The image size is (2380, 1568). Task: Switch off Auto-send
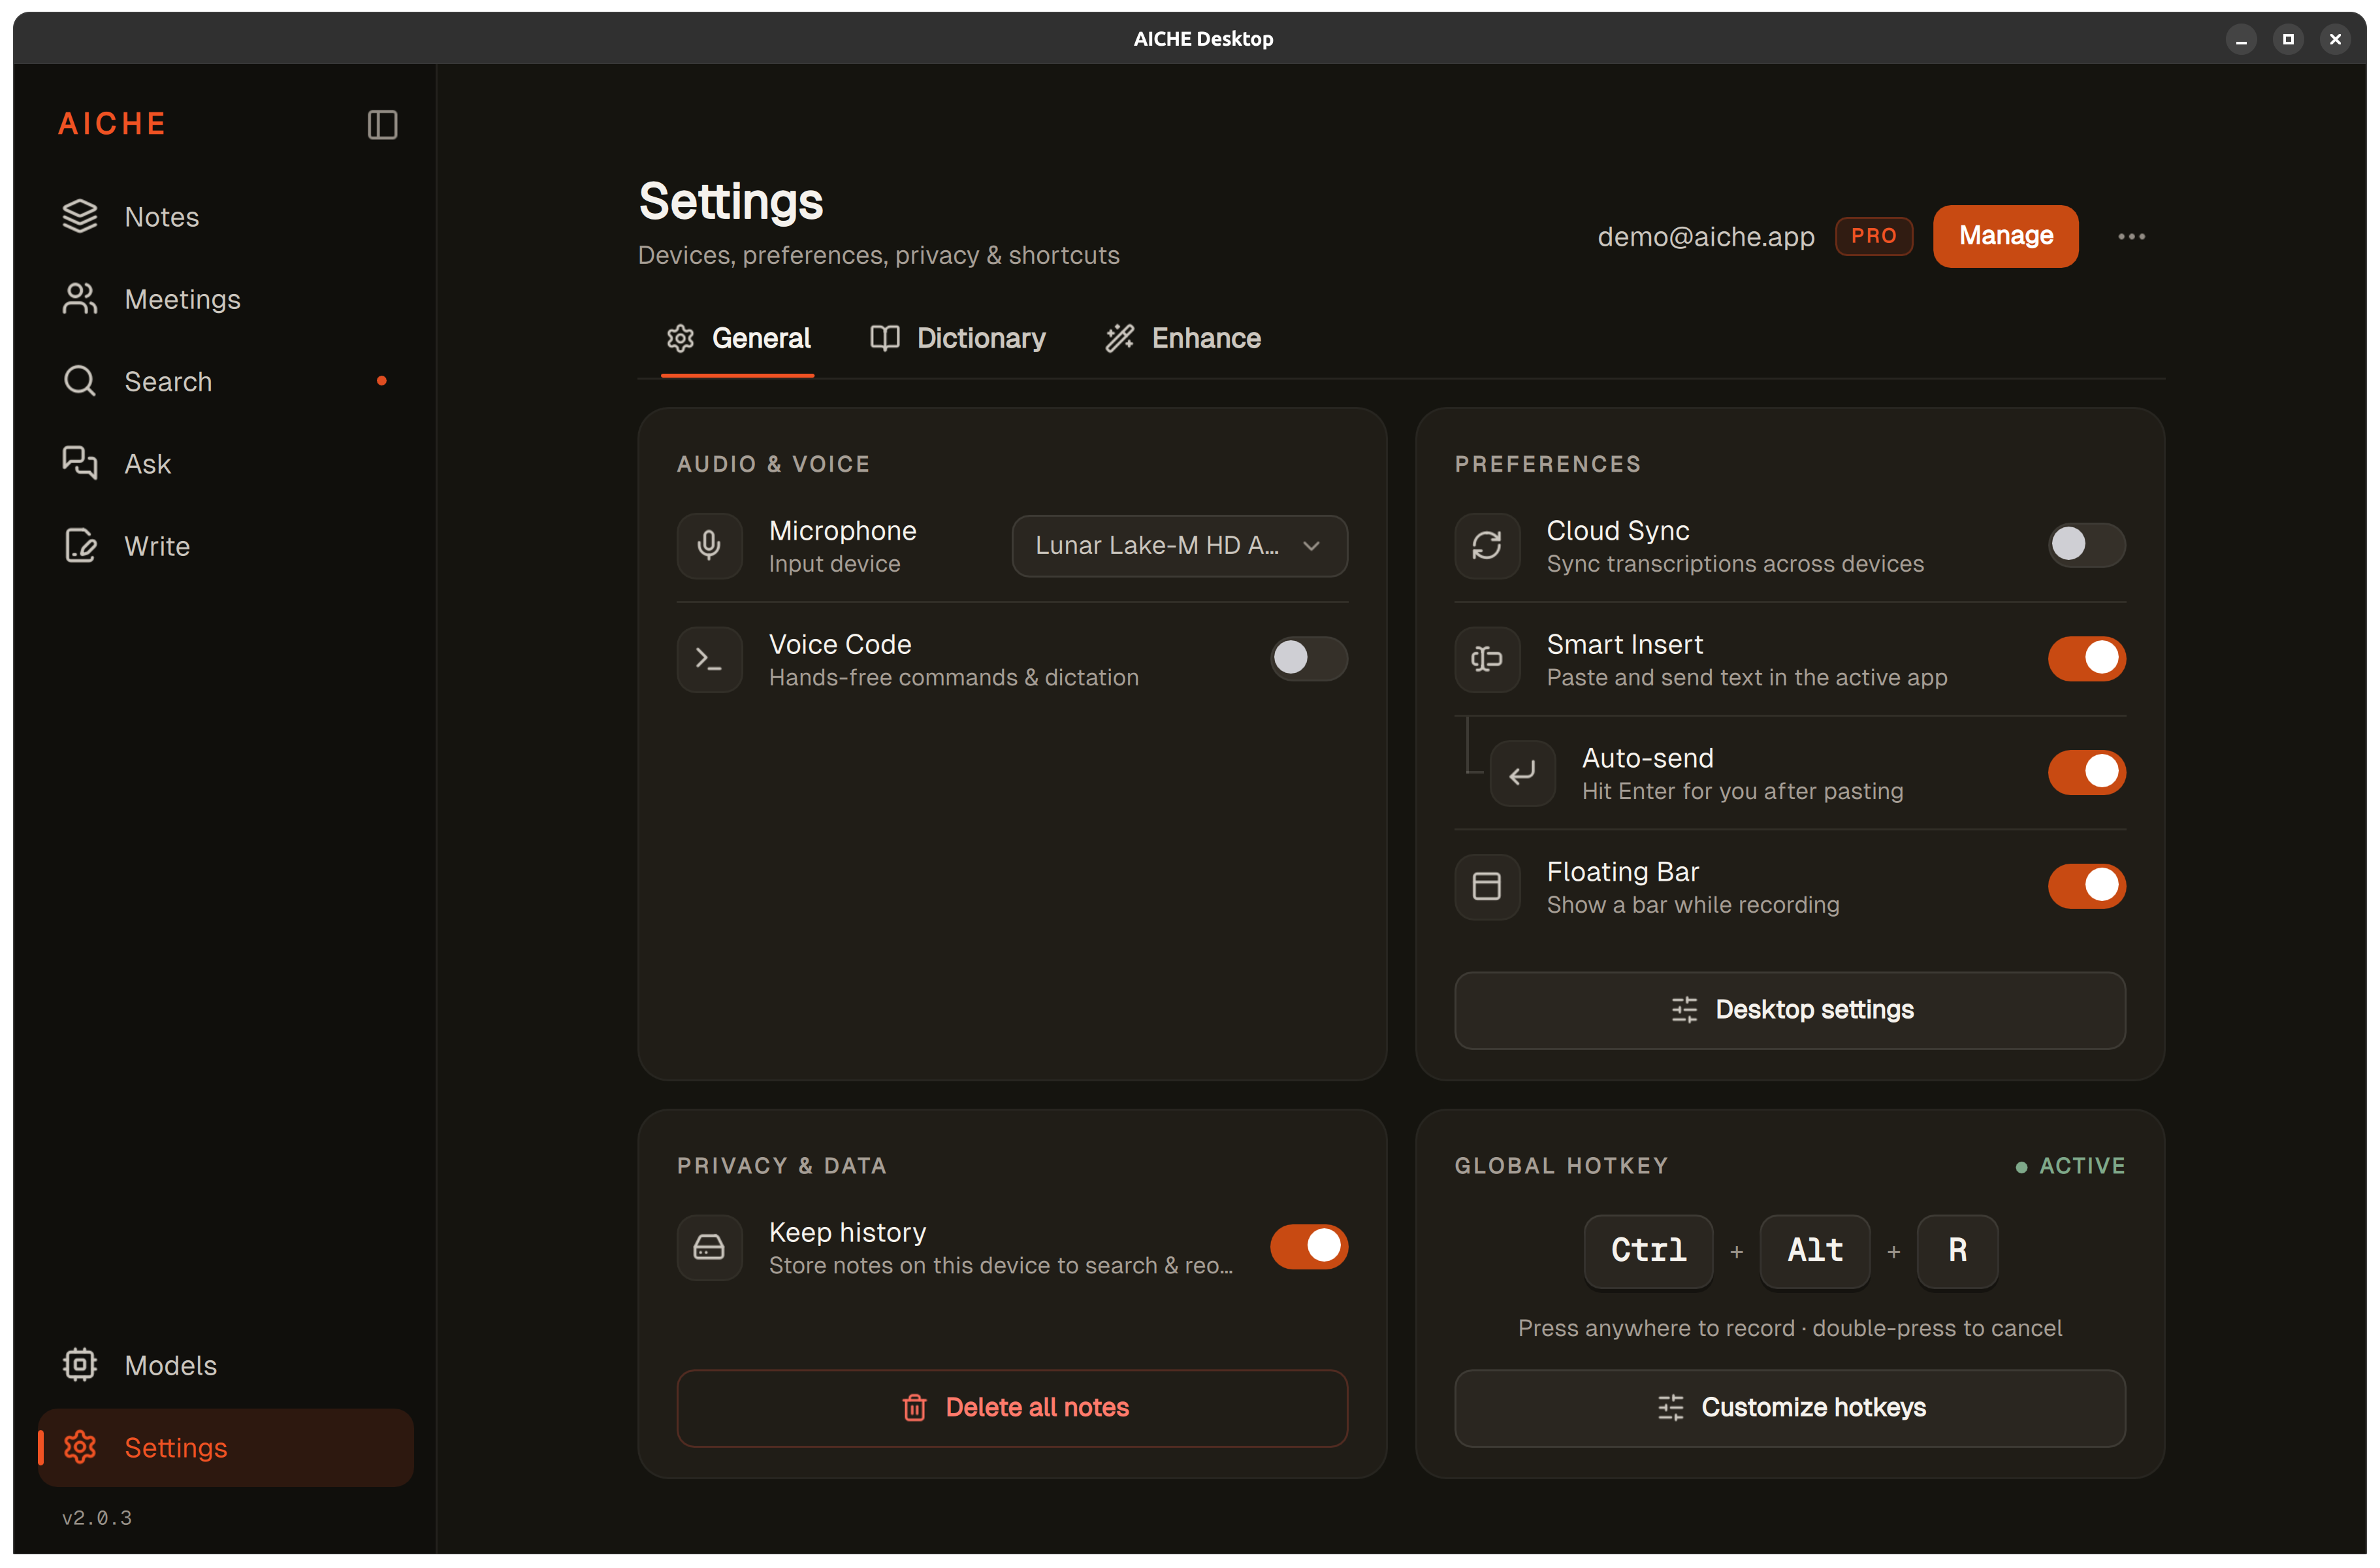coord(2086,772)
